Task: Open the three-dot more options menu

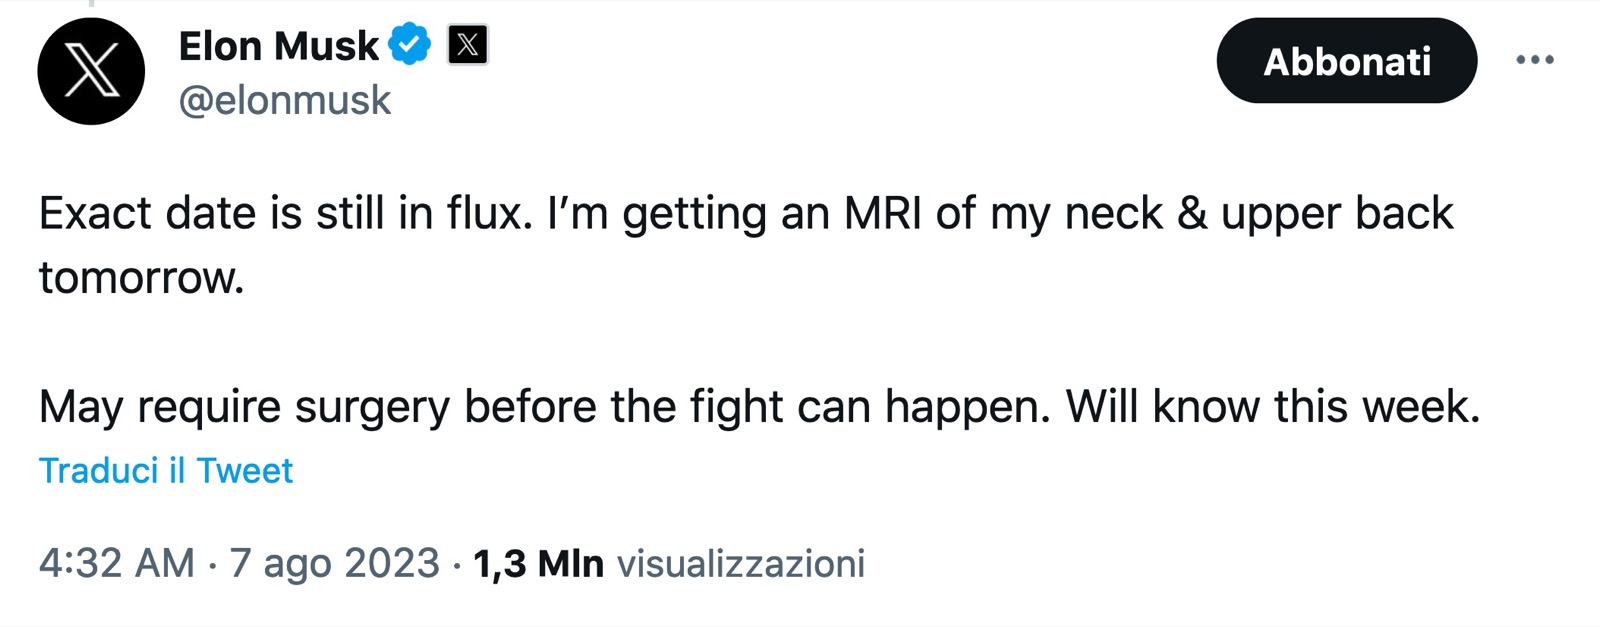Action: (1534, 60)
